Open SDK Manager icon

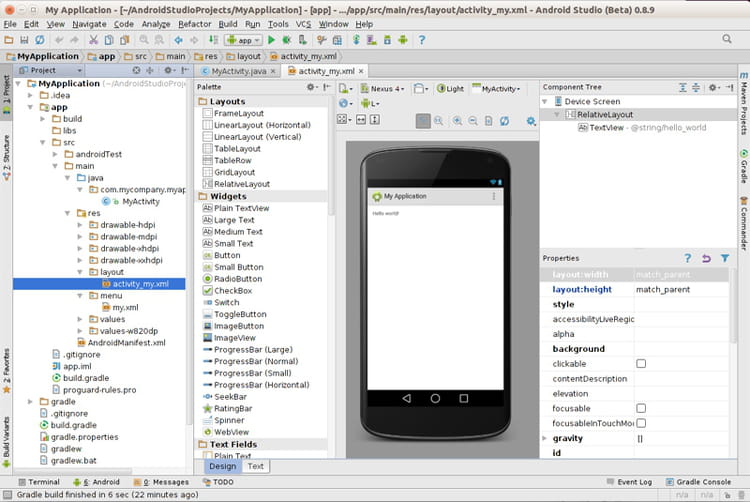387,40
